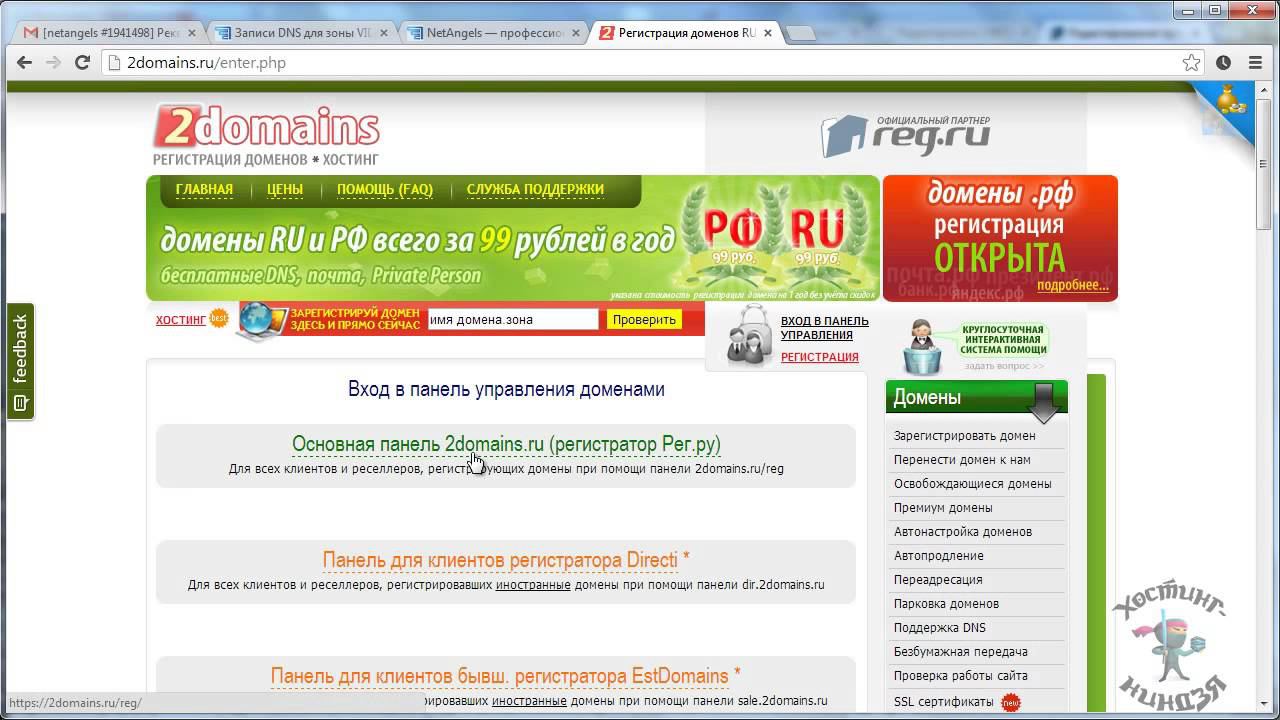Select Безбумажная передача

(x=960, y=652)
